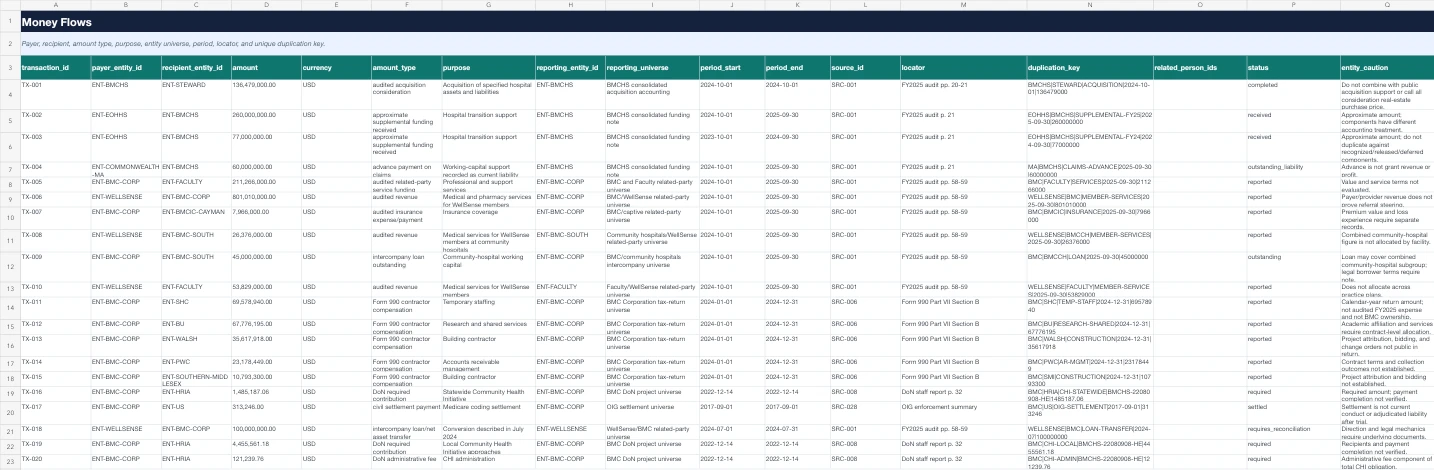Click the CHI administration purpose cell

click(x=487, y=460)
